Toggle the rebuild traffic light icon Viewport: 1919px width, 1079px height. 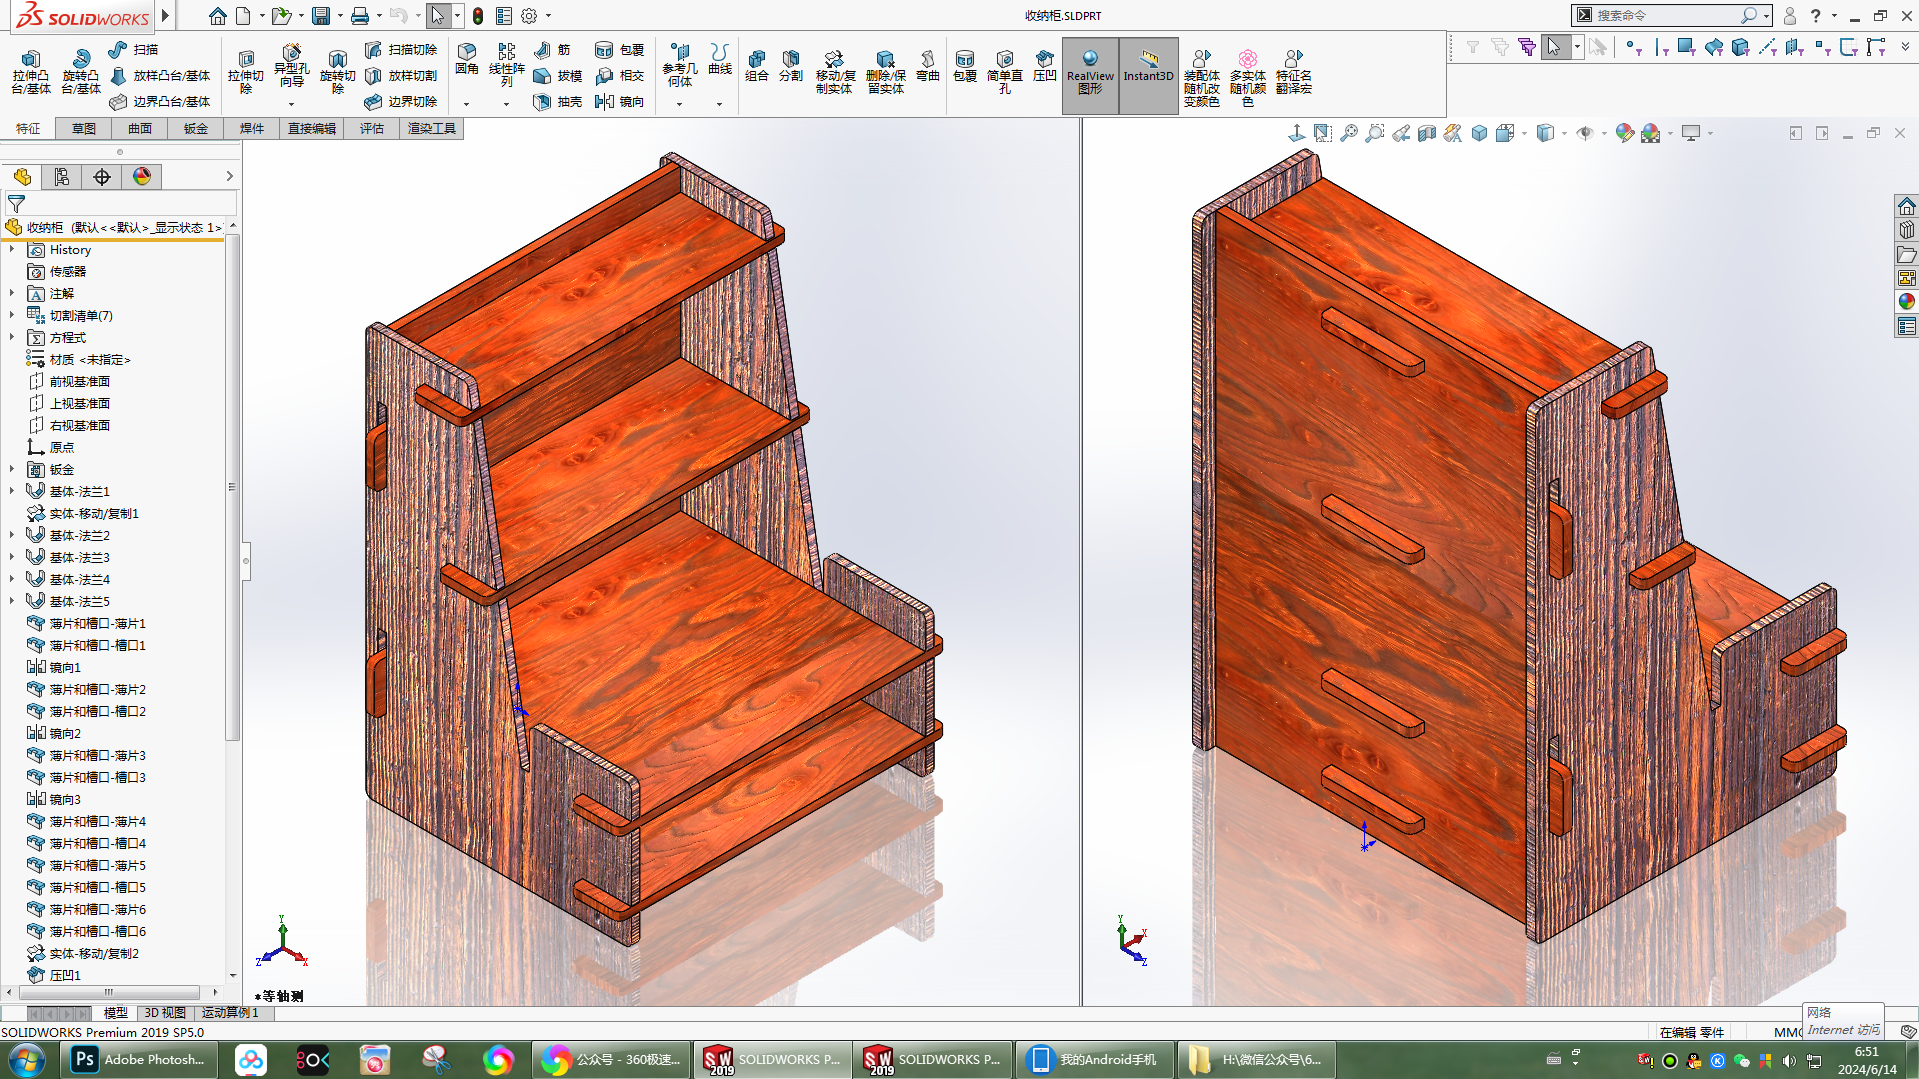pos(478,16)
